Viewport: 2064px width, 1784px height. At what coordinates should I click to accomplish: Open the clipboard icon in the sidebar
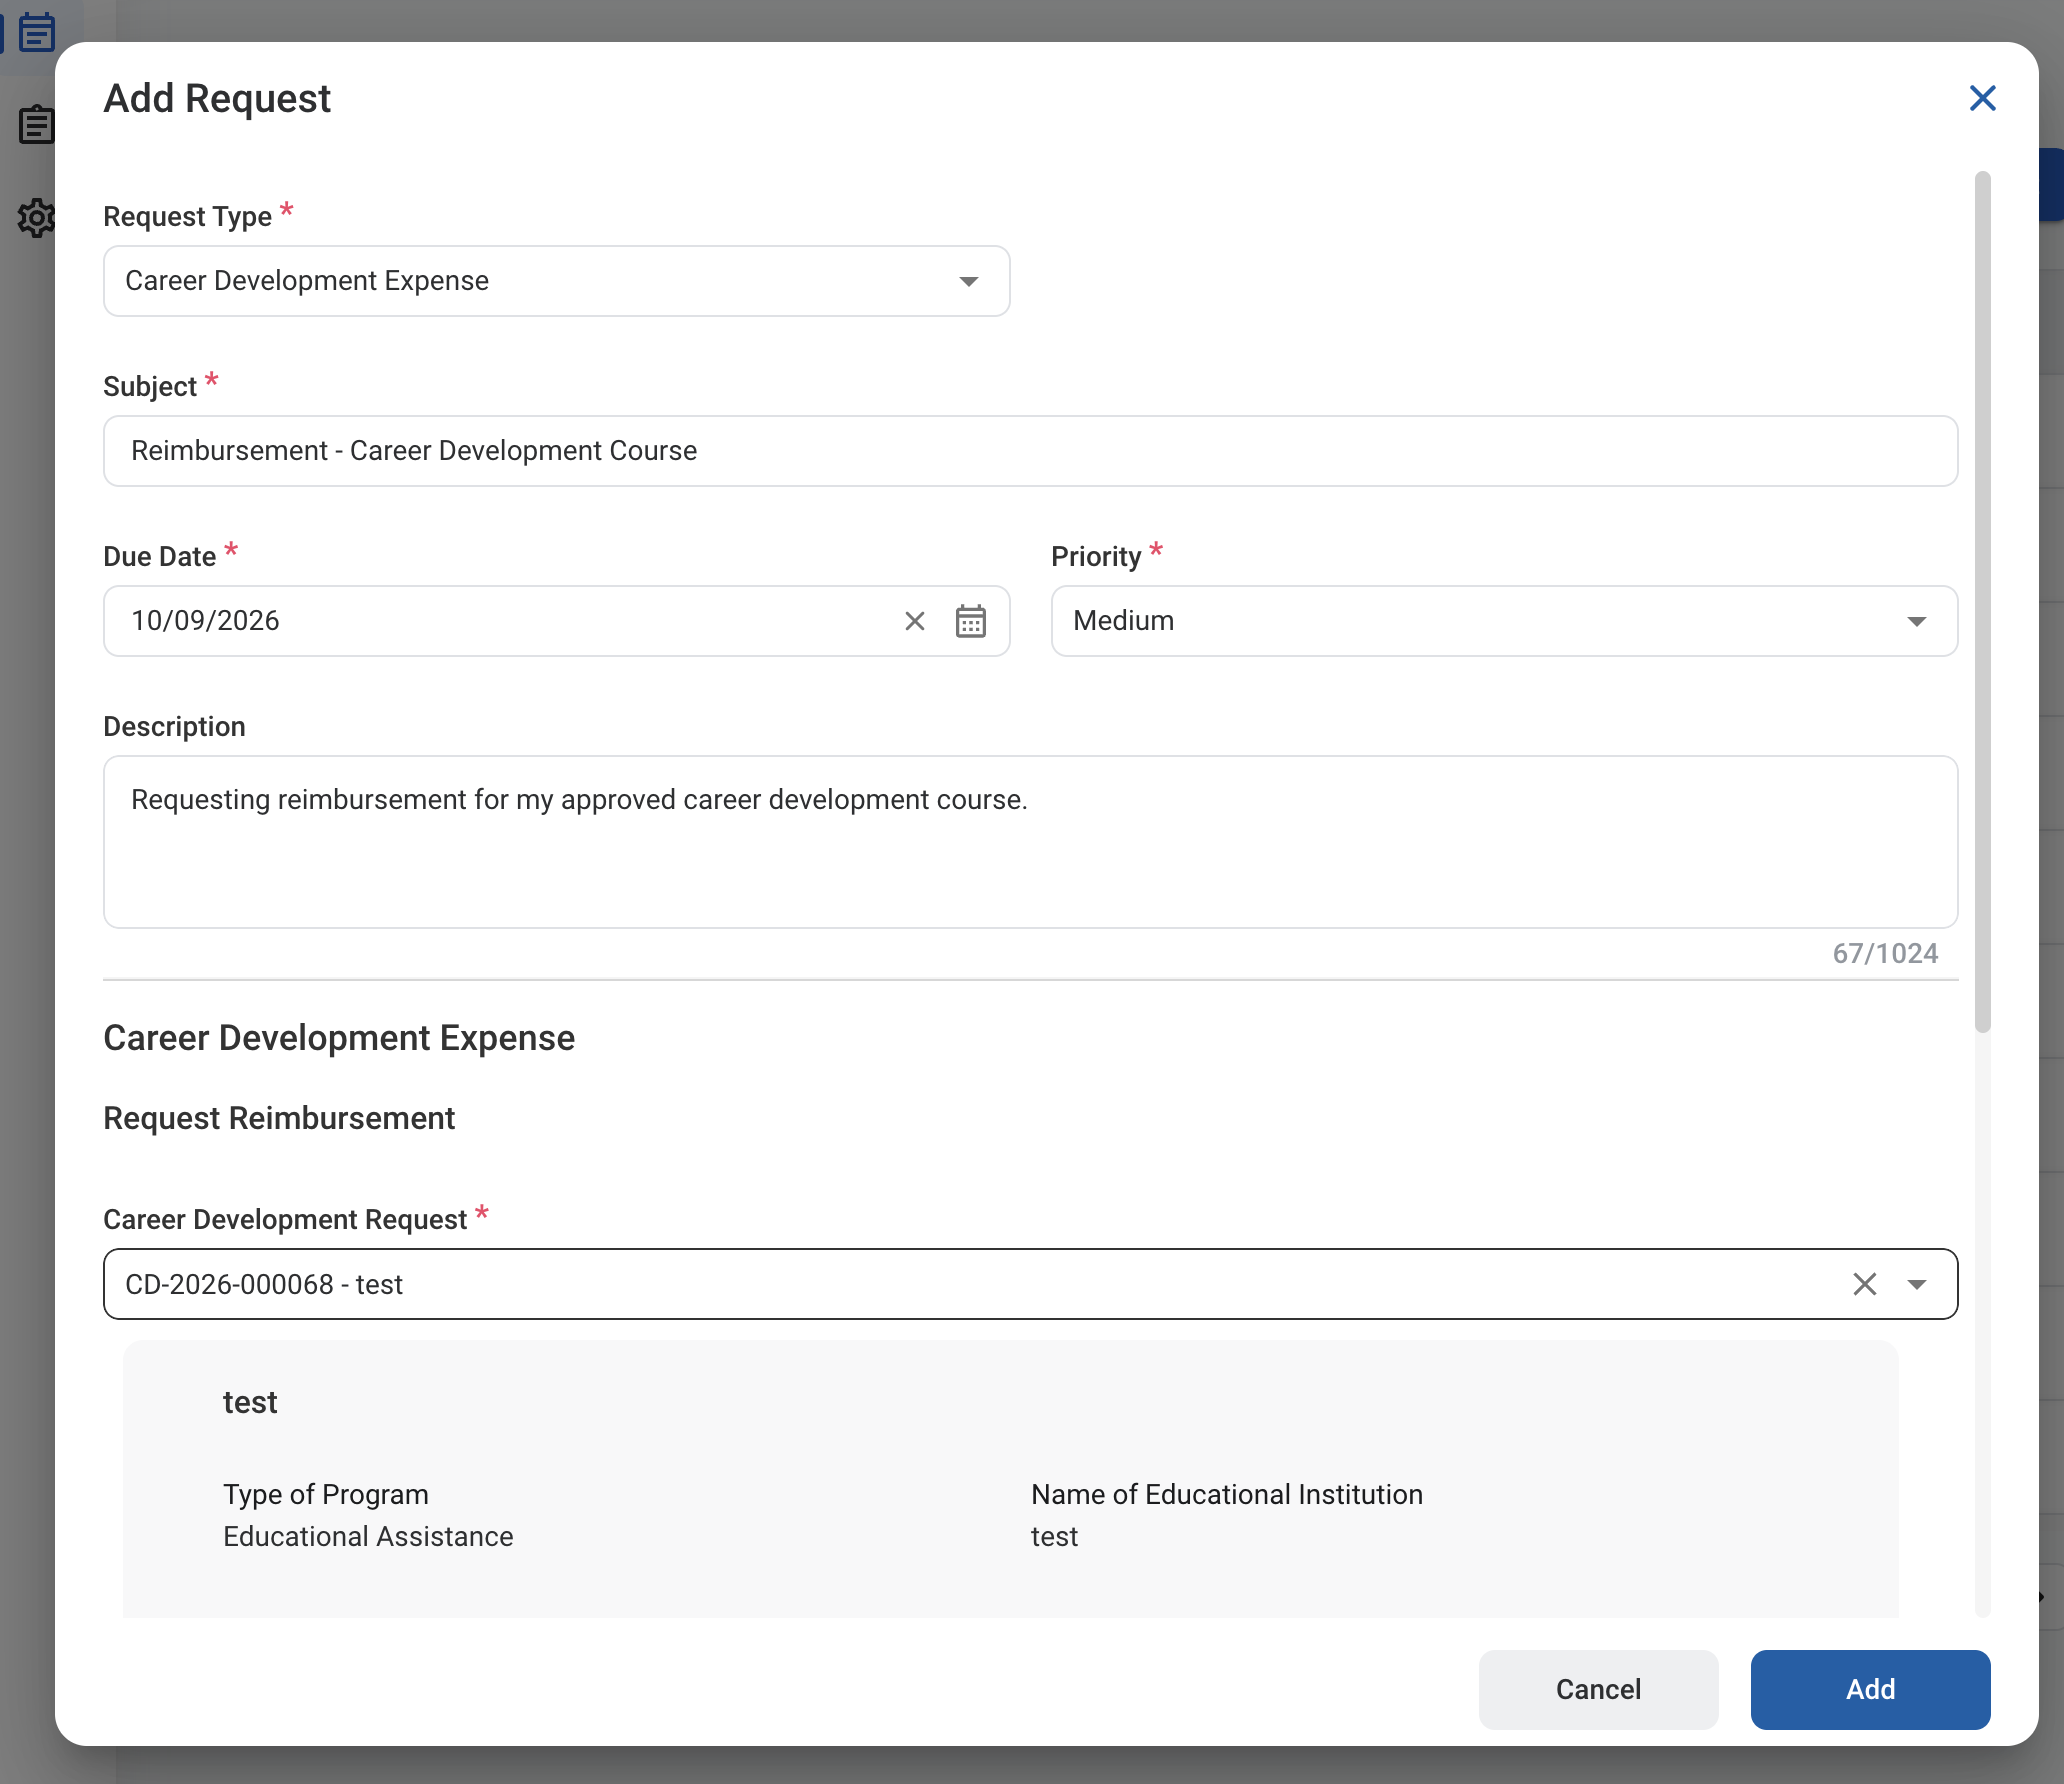click(36, 125)
